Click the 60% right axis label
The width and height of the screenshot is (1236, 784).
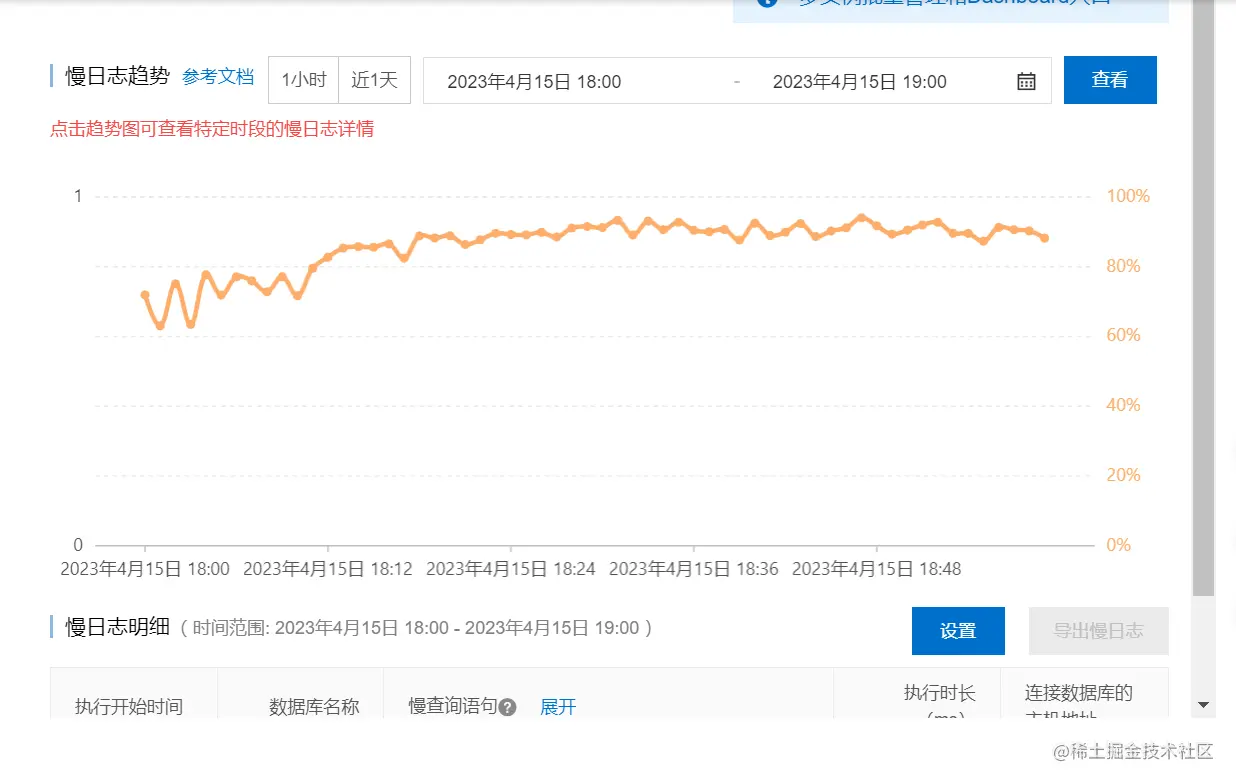[x=1124, y=335]
